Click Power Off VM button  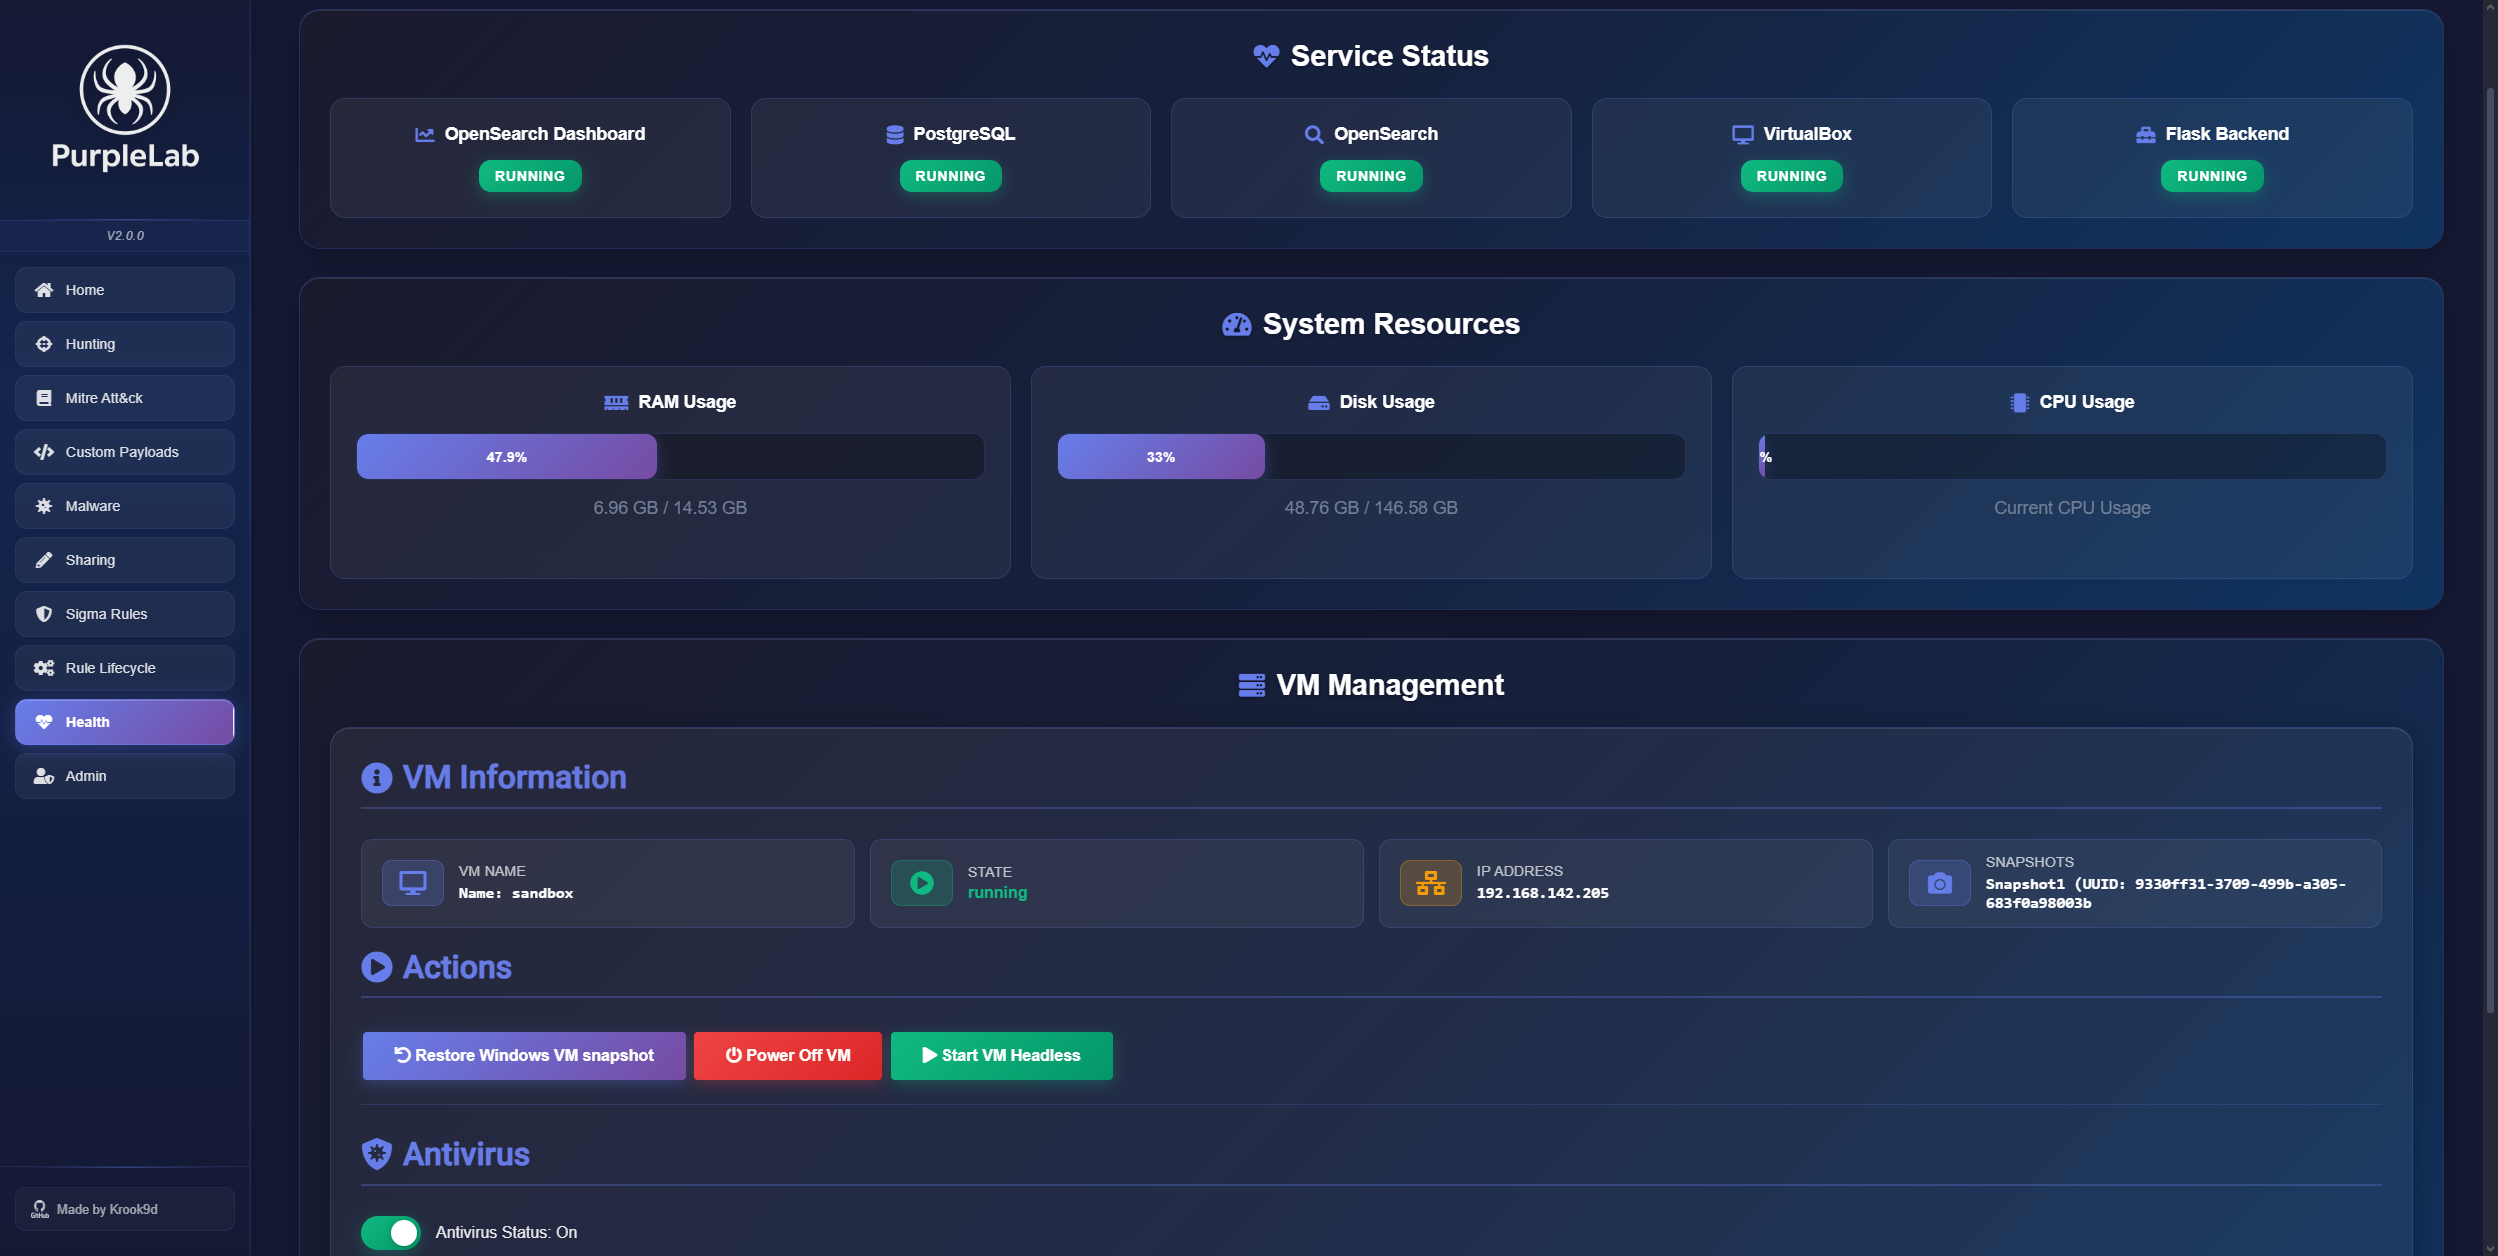pyautogui.click(x=788, y=1056)
